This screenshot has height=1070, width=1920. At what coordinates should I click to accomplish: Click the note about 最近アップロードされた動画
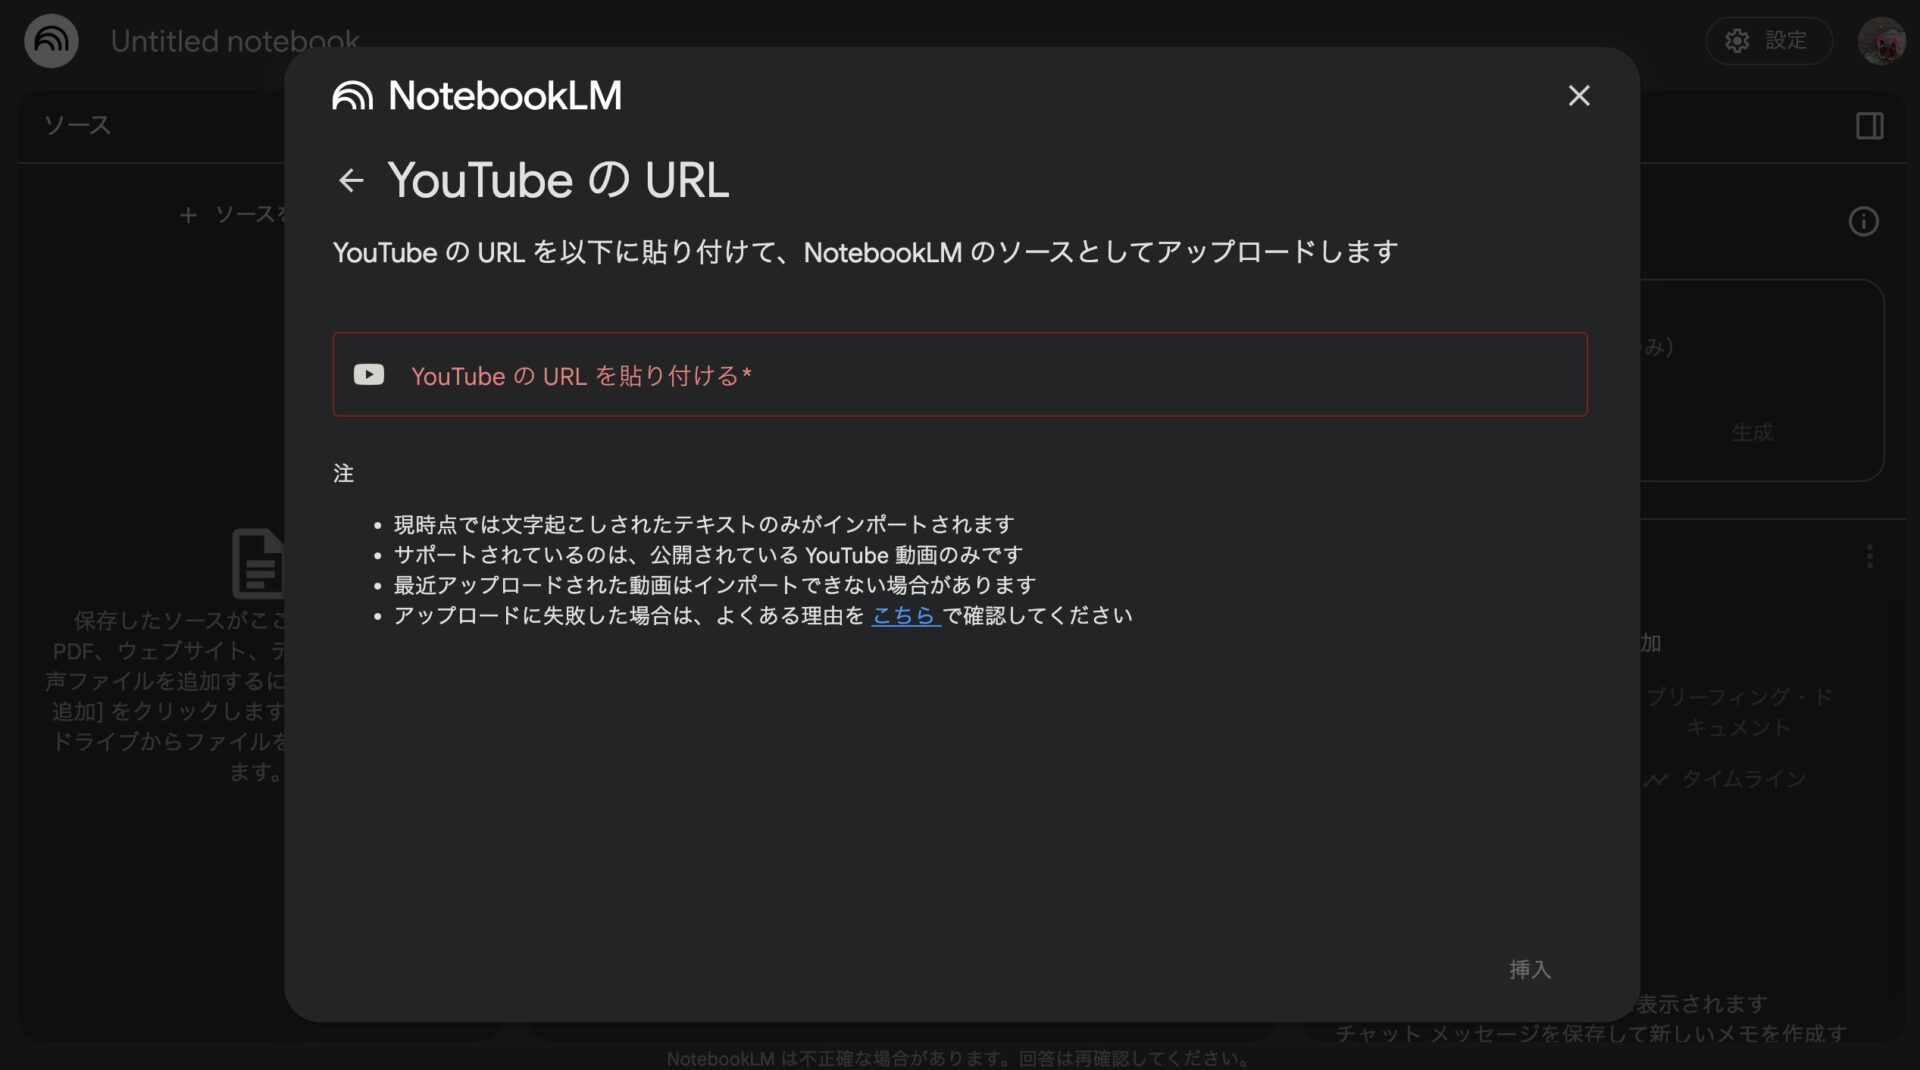tap(714, 585)
